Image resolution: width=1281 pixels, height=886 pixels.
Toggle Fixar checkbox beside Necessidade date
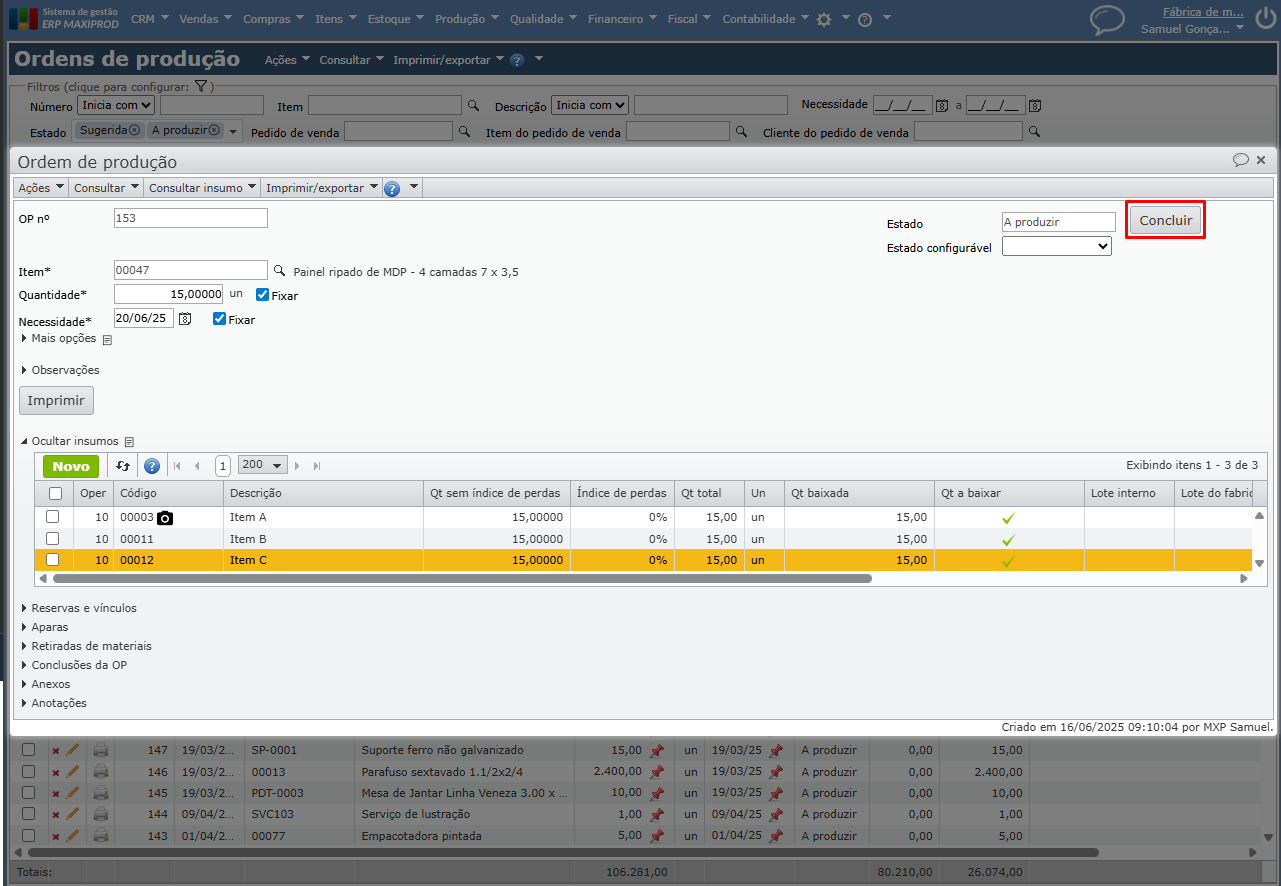[x=219, y=319]
